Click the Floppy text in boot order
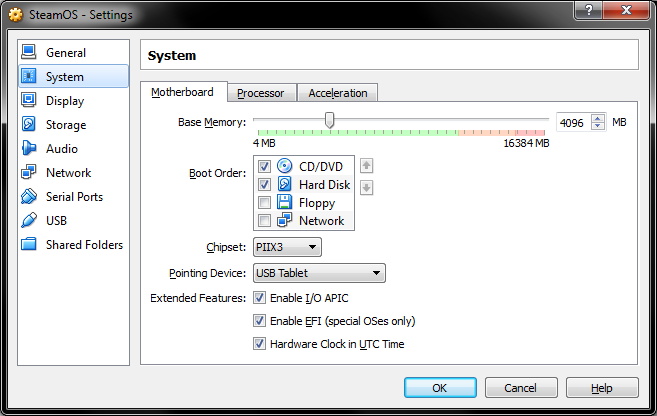Viewport: 657px width, 416px height. point(317,203)
